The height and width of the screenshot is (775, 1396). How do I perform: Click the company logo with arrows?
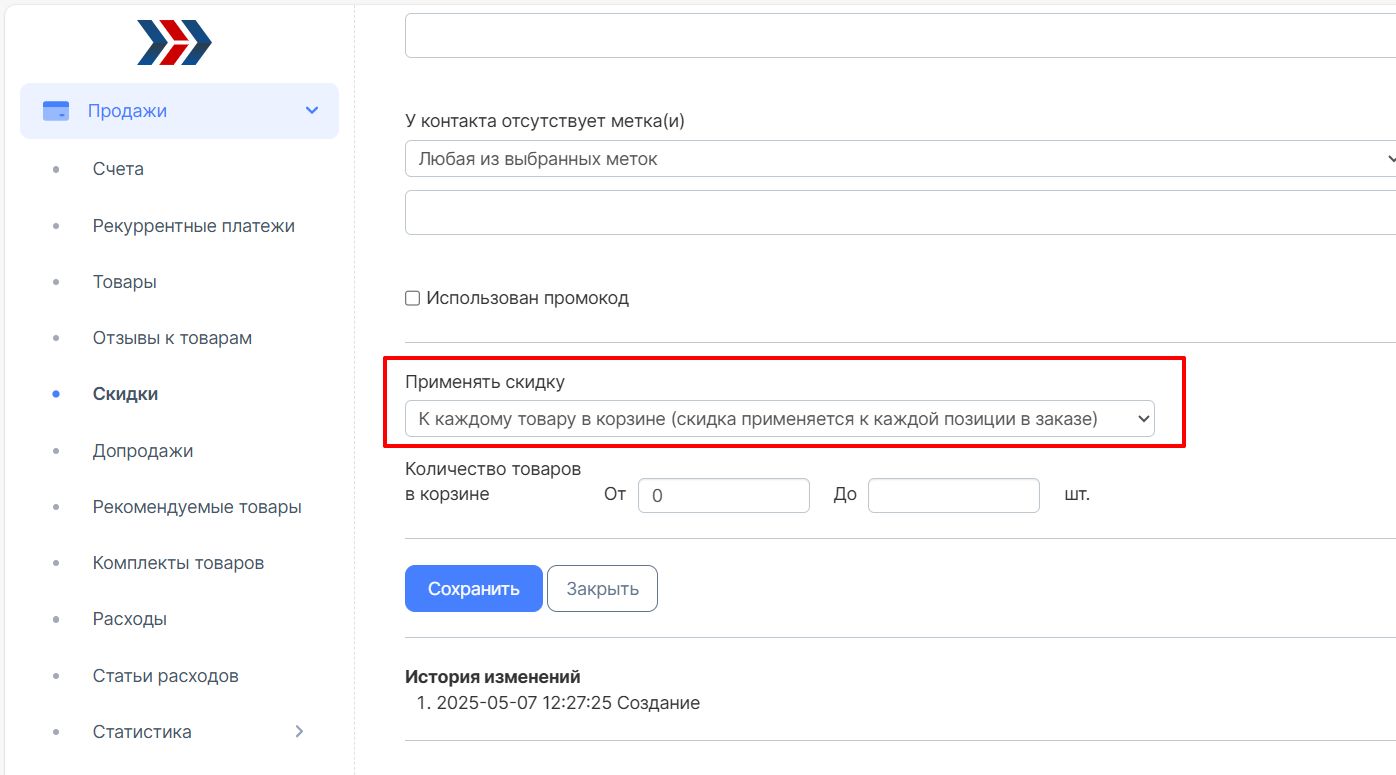click(174, 43)
